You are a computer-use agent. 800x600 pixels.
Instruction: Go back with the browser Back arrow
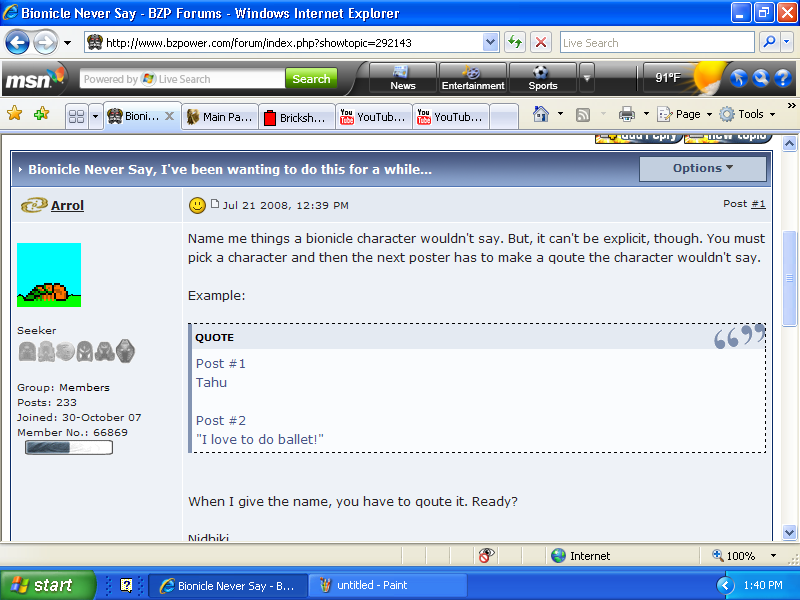pos(17,42)
